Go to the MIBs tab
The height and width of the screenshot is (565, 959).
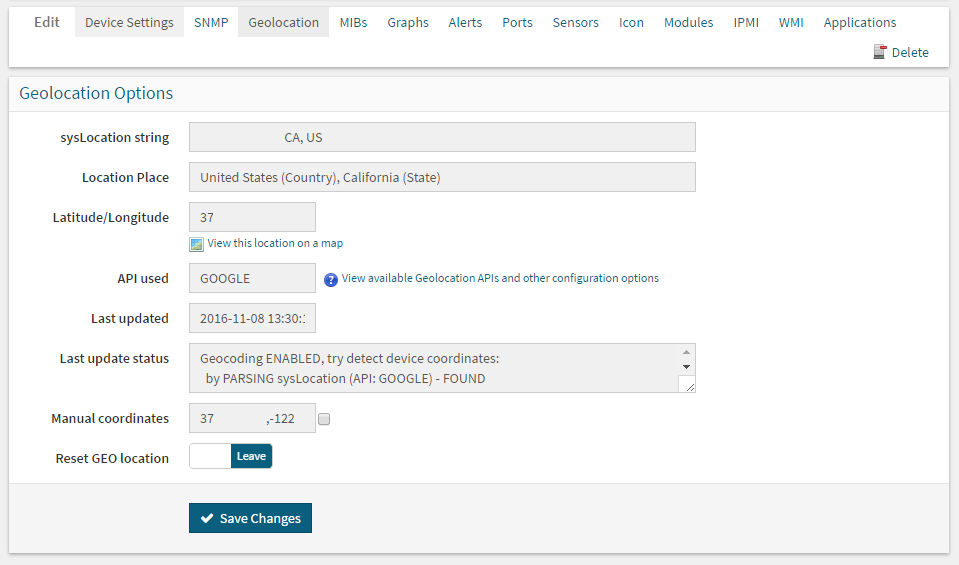[353, 22]
